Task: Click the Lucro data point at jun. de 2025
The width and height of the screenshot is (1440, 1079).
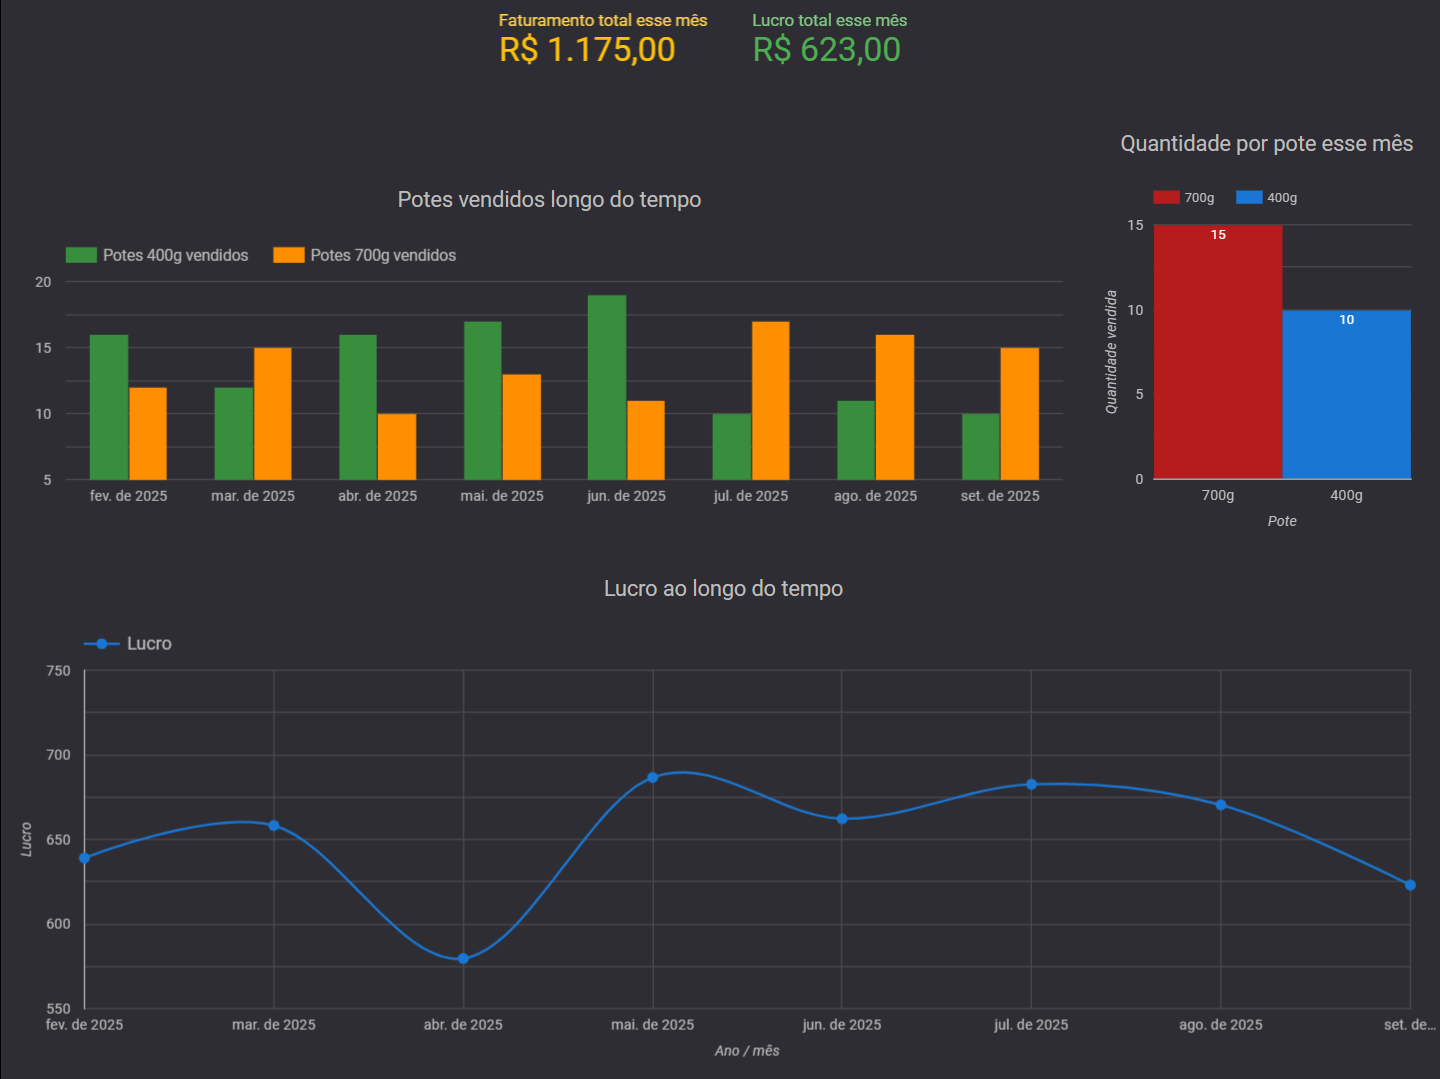Action: point(842,819)
